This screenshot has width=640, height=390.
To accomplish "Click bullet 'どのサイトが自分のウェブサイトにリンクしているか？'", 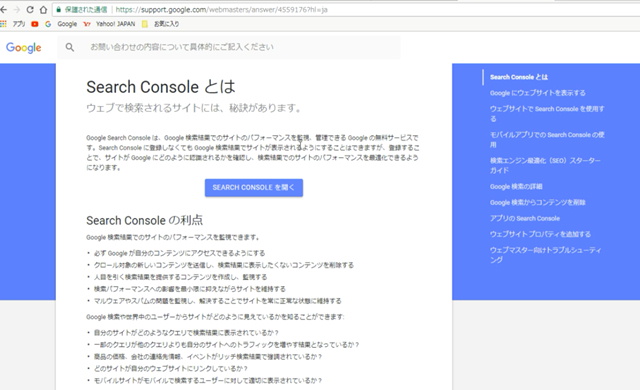I will pos(171,368).
